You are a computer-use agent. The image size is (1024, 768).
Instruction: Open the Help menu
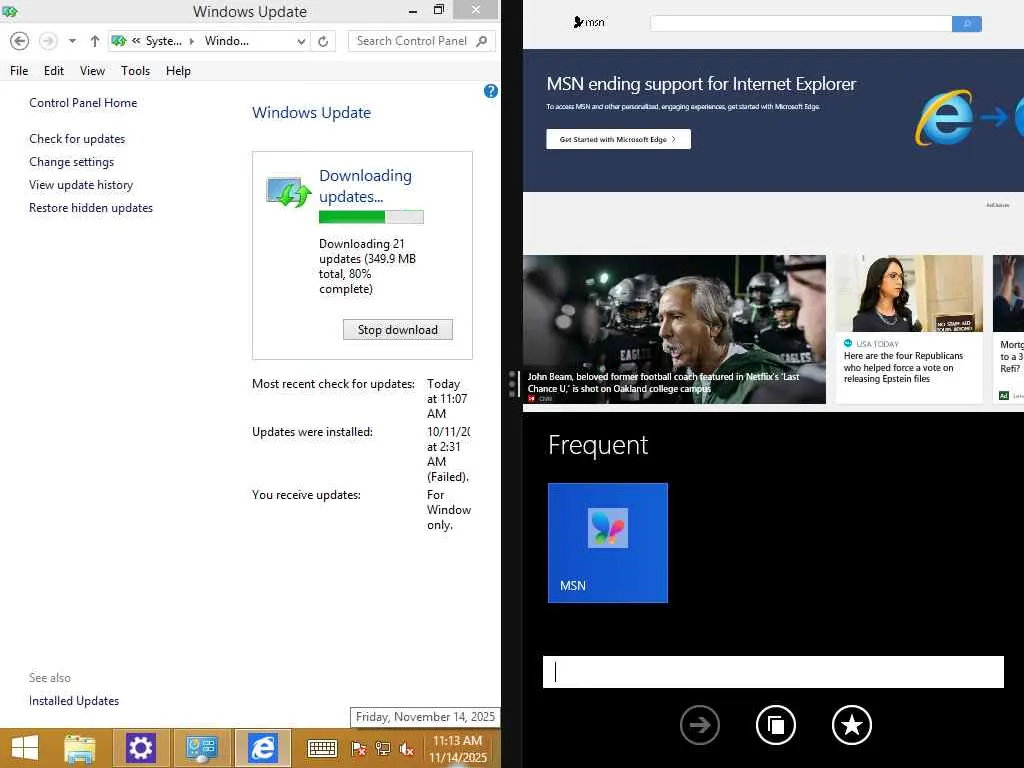click(178, 71)
